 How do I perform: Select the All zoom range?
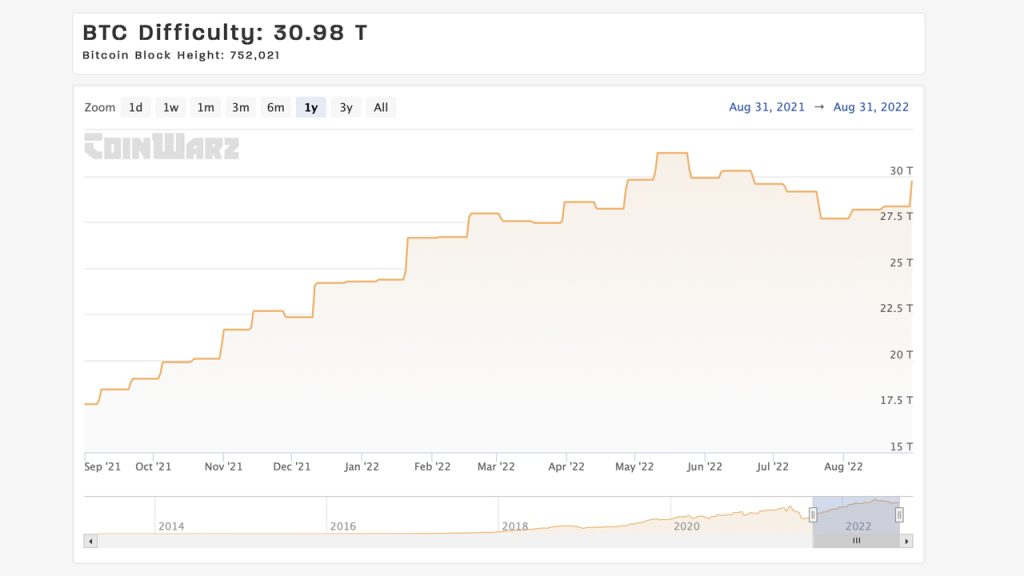click(x=380, y=107)
